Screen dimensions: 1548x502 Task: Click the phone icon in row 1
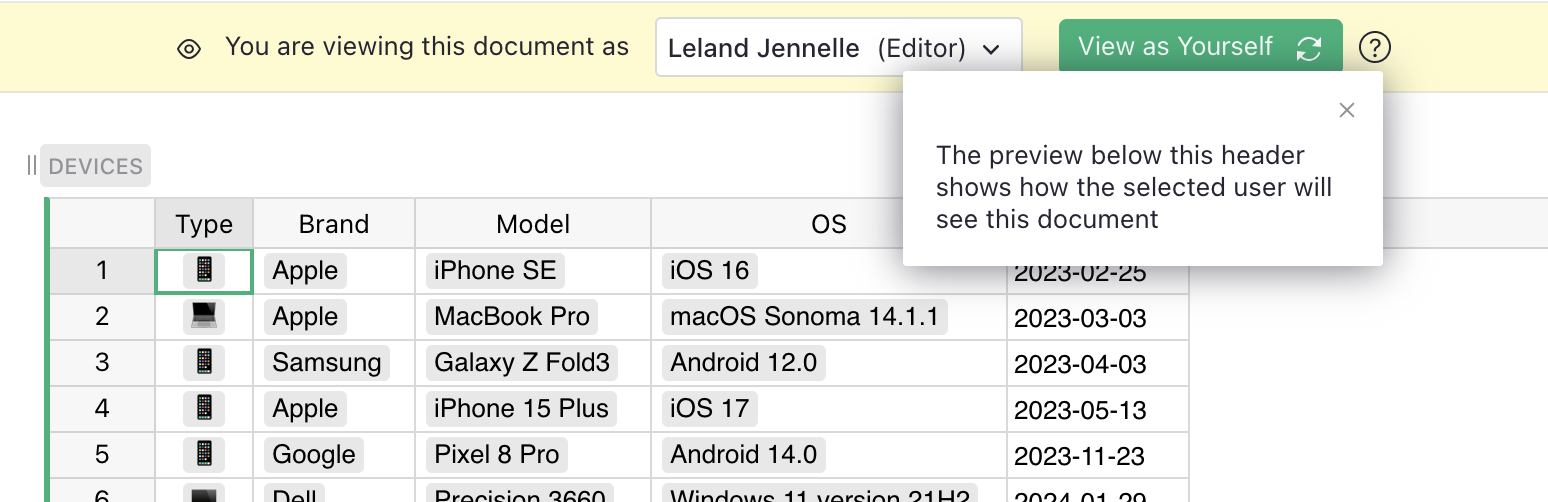204,270
